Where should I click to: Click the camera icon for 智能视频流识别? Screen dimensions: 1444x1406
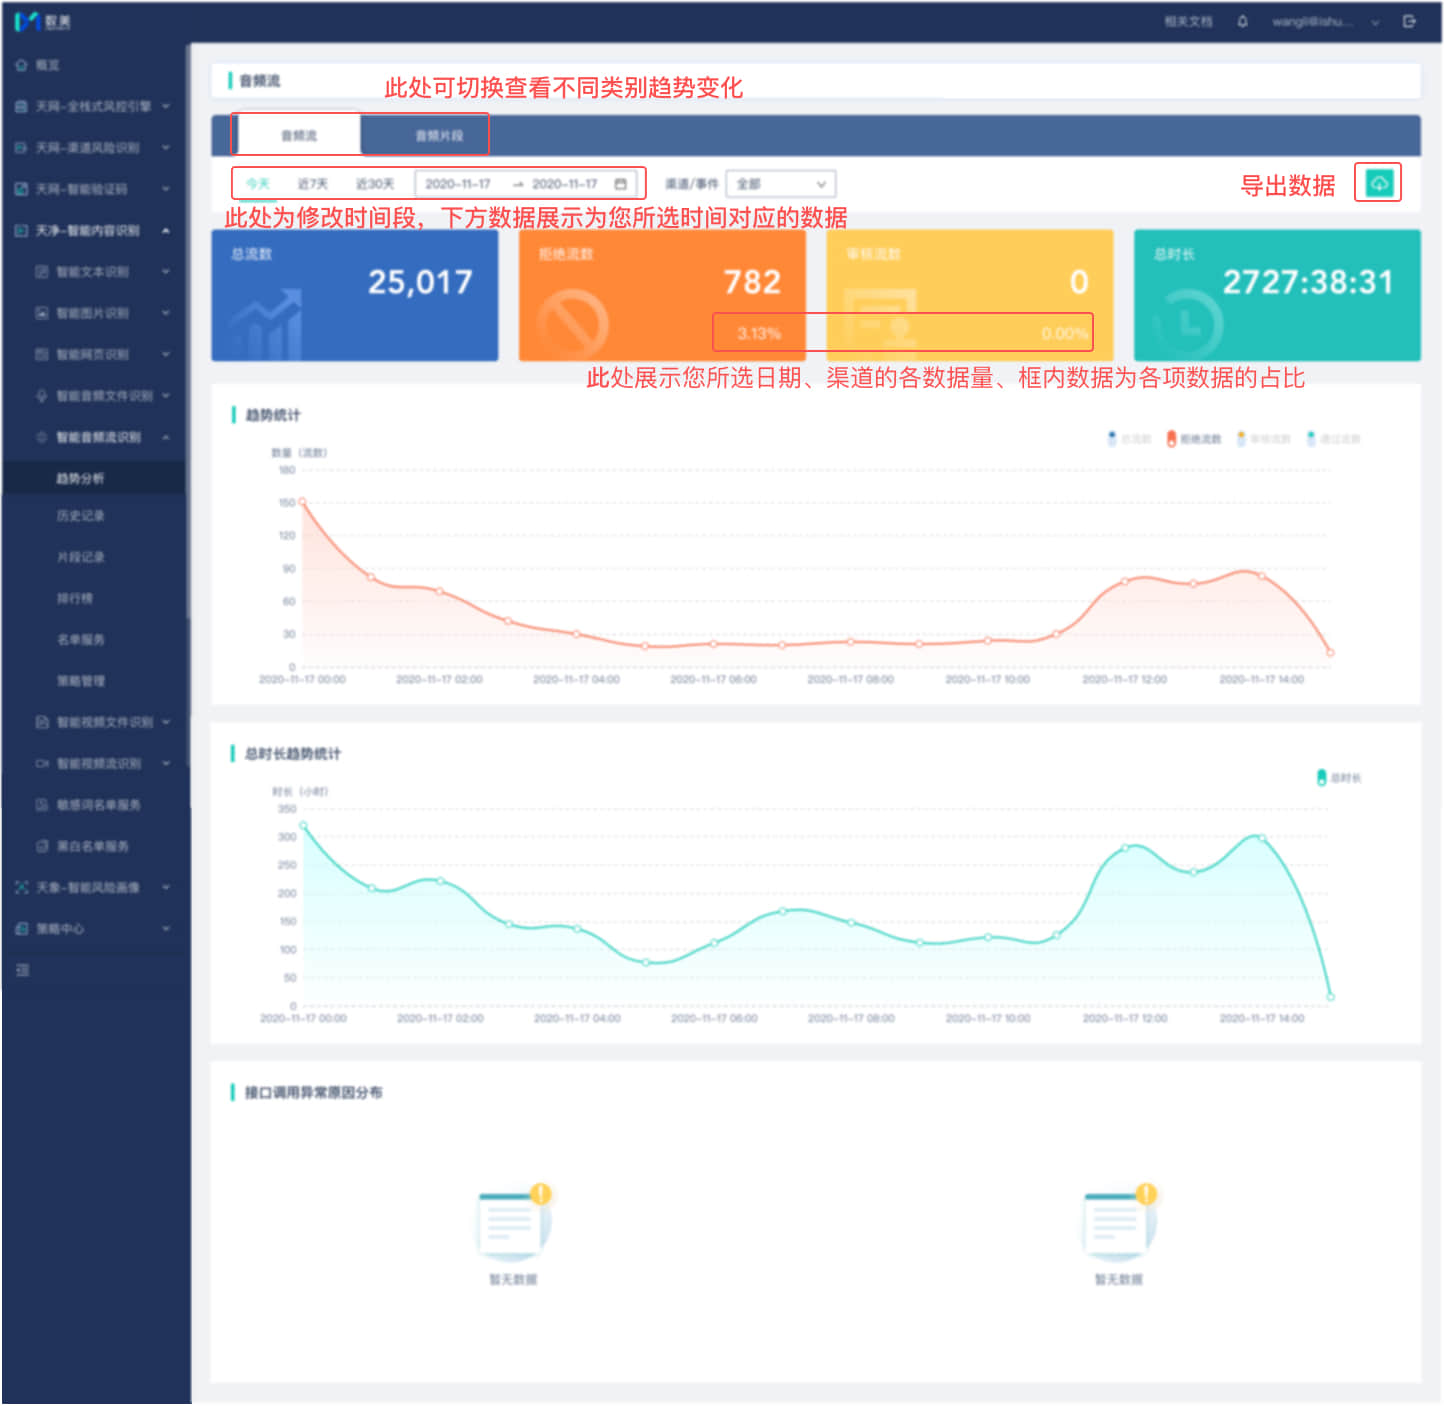click(42, 763)
